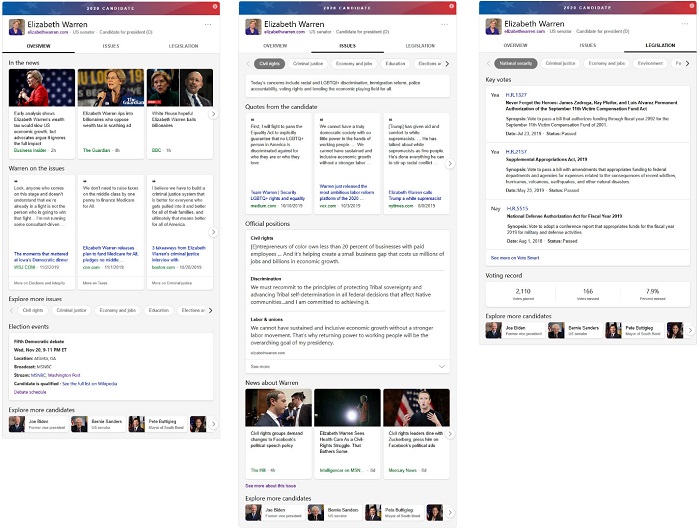Select Environment chip in Legislation panel
Viewport: 700px width, 529px height.
click(x=650, y=63)
